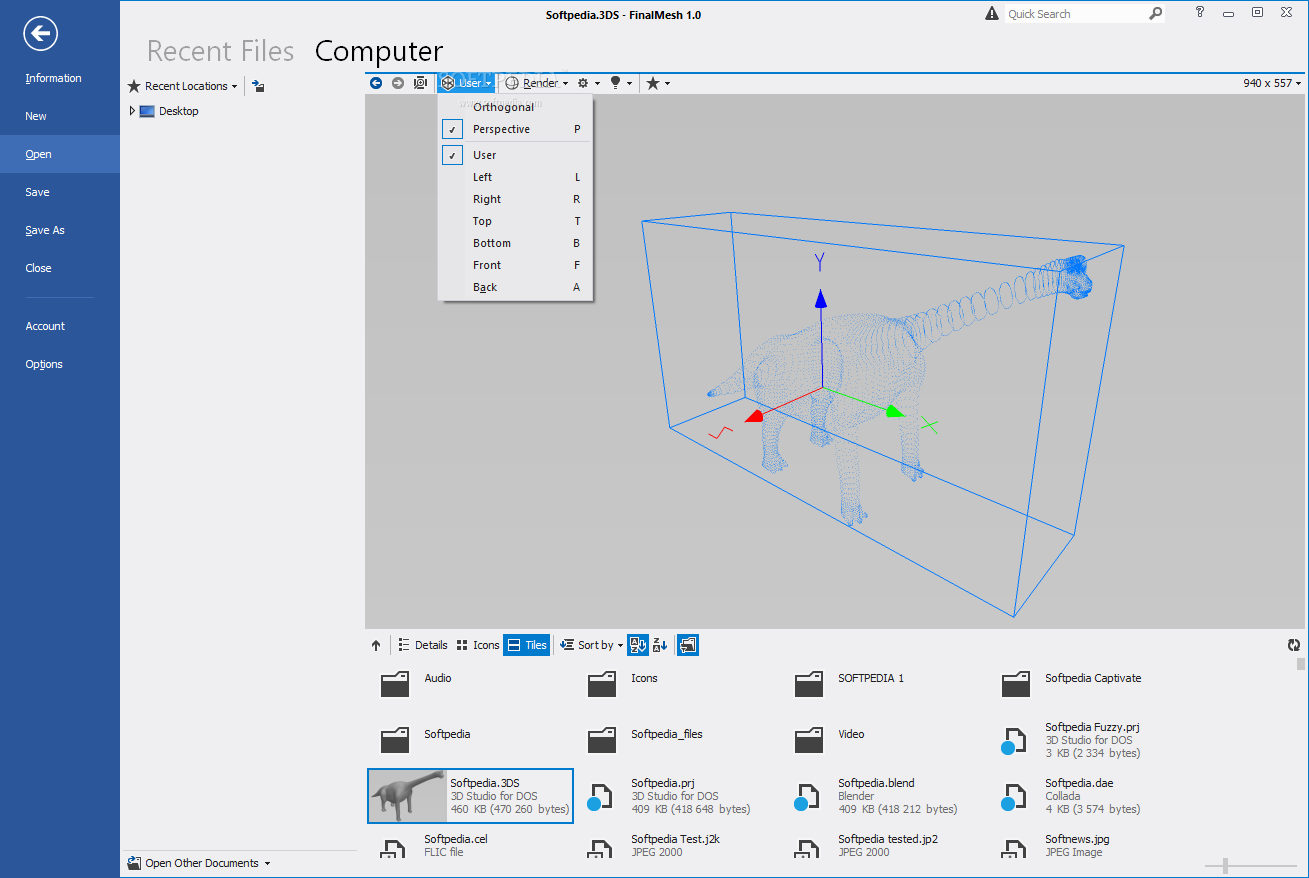This screenshot has height=878, width=1309.
Task: Click the warning triangle icon near Quick Search
Action: coord(991,13)
